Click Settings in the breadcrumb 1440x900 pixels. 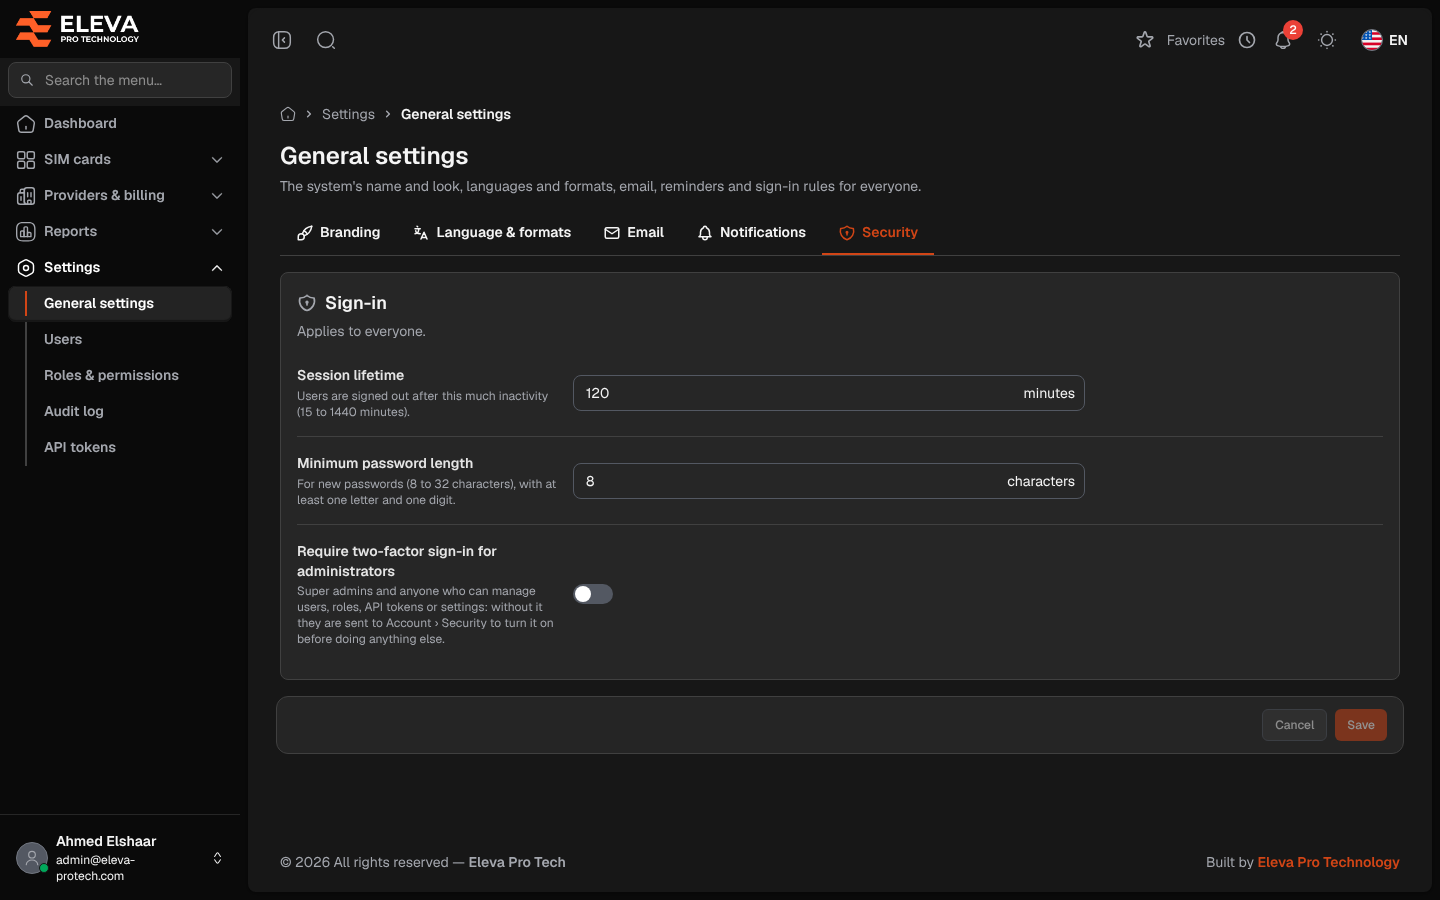tap(348, 114)
